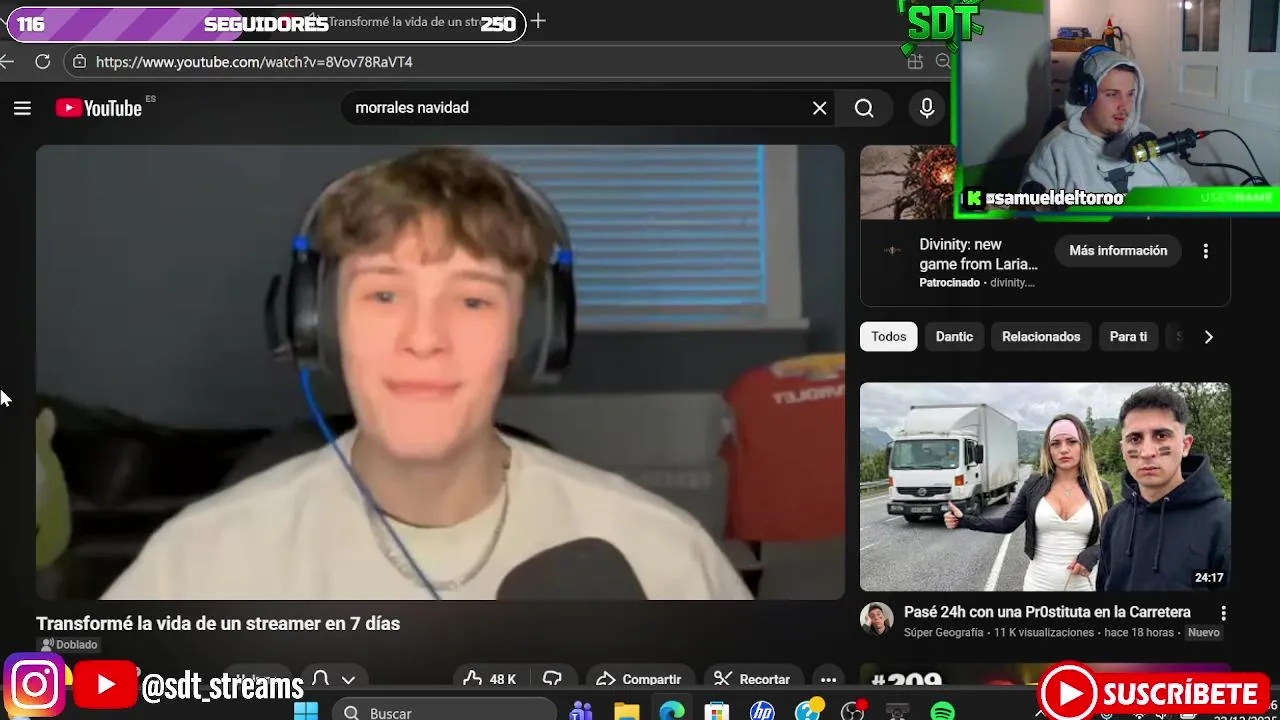Click the 'Patrocinado' sponsored label
1280x720 pixels.
coord(949,283)
